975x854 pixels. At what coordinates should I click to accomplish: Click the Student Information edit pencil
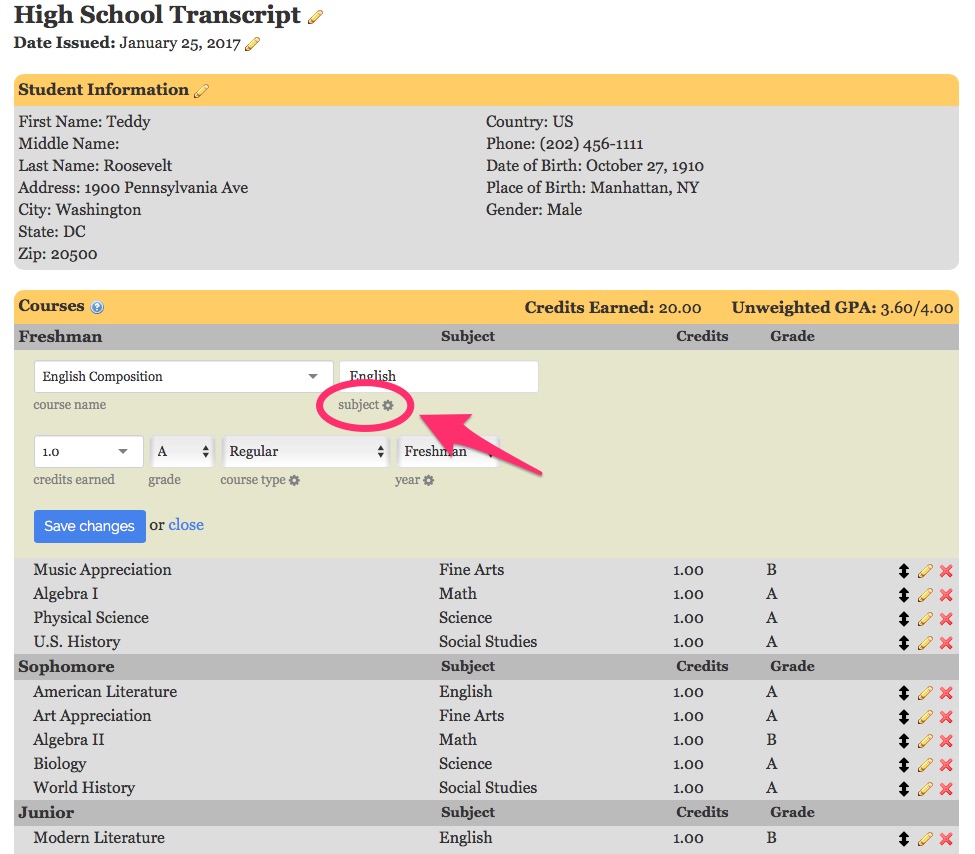(201, 91)
